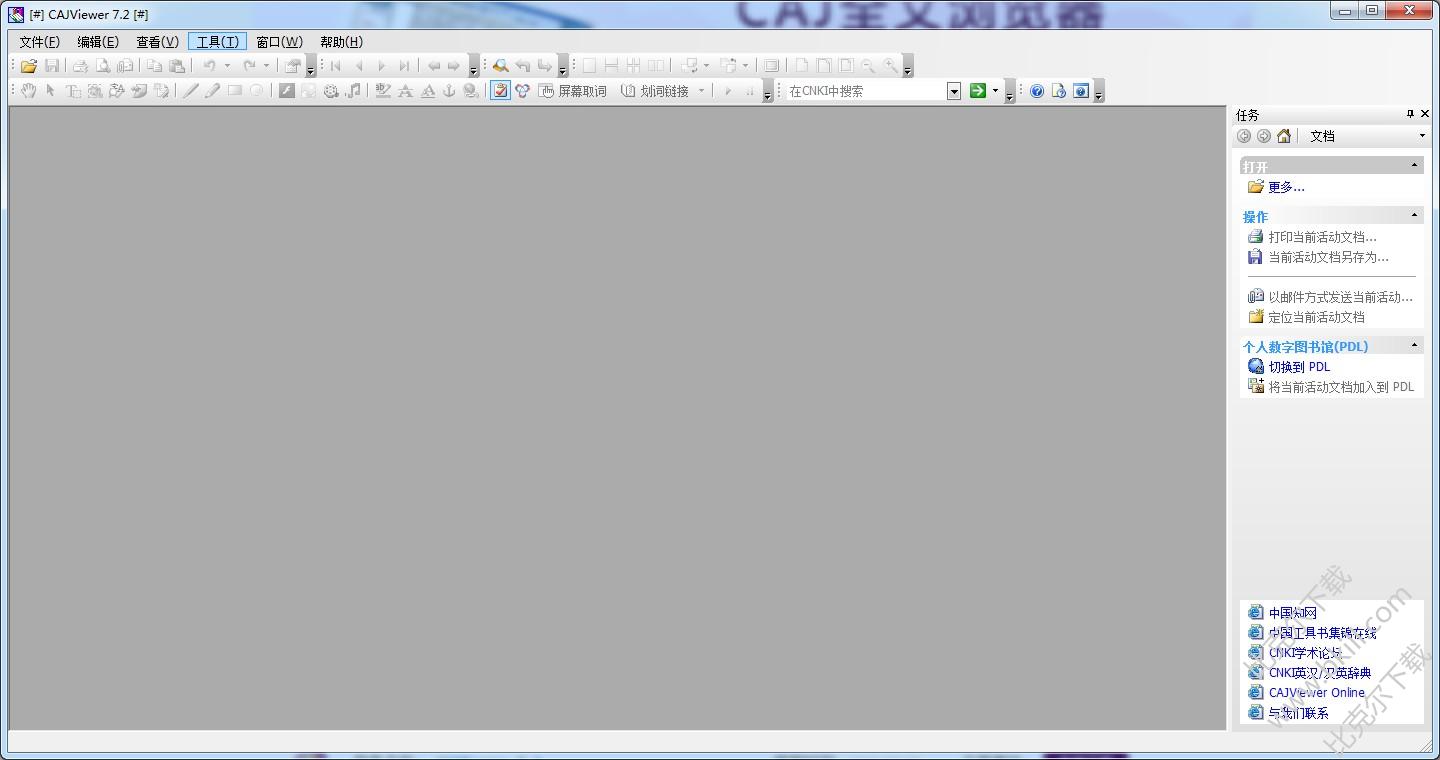The image size is (1440, 760).
Task: Click 打印当前活动文档... link
Action: 1322,237
